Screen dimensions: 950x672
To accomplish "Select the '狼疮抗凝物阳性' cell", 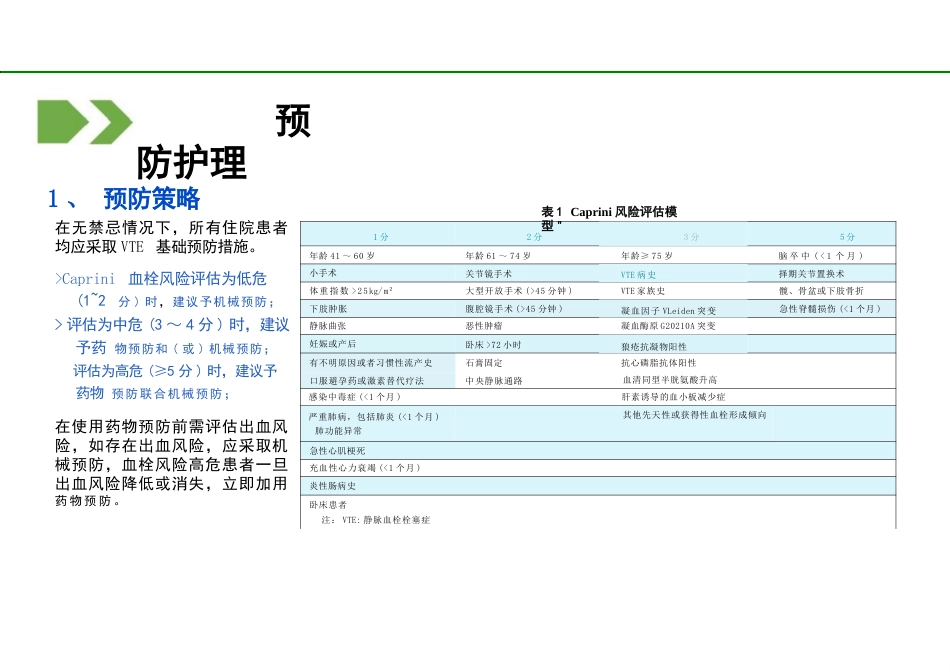I will coord(654,347).
